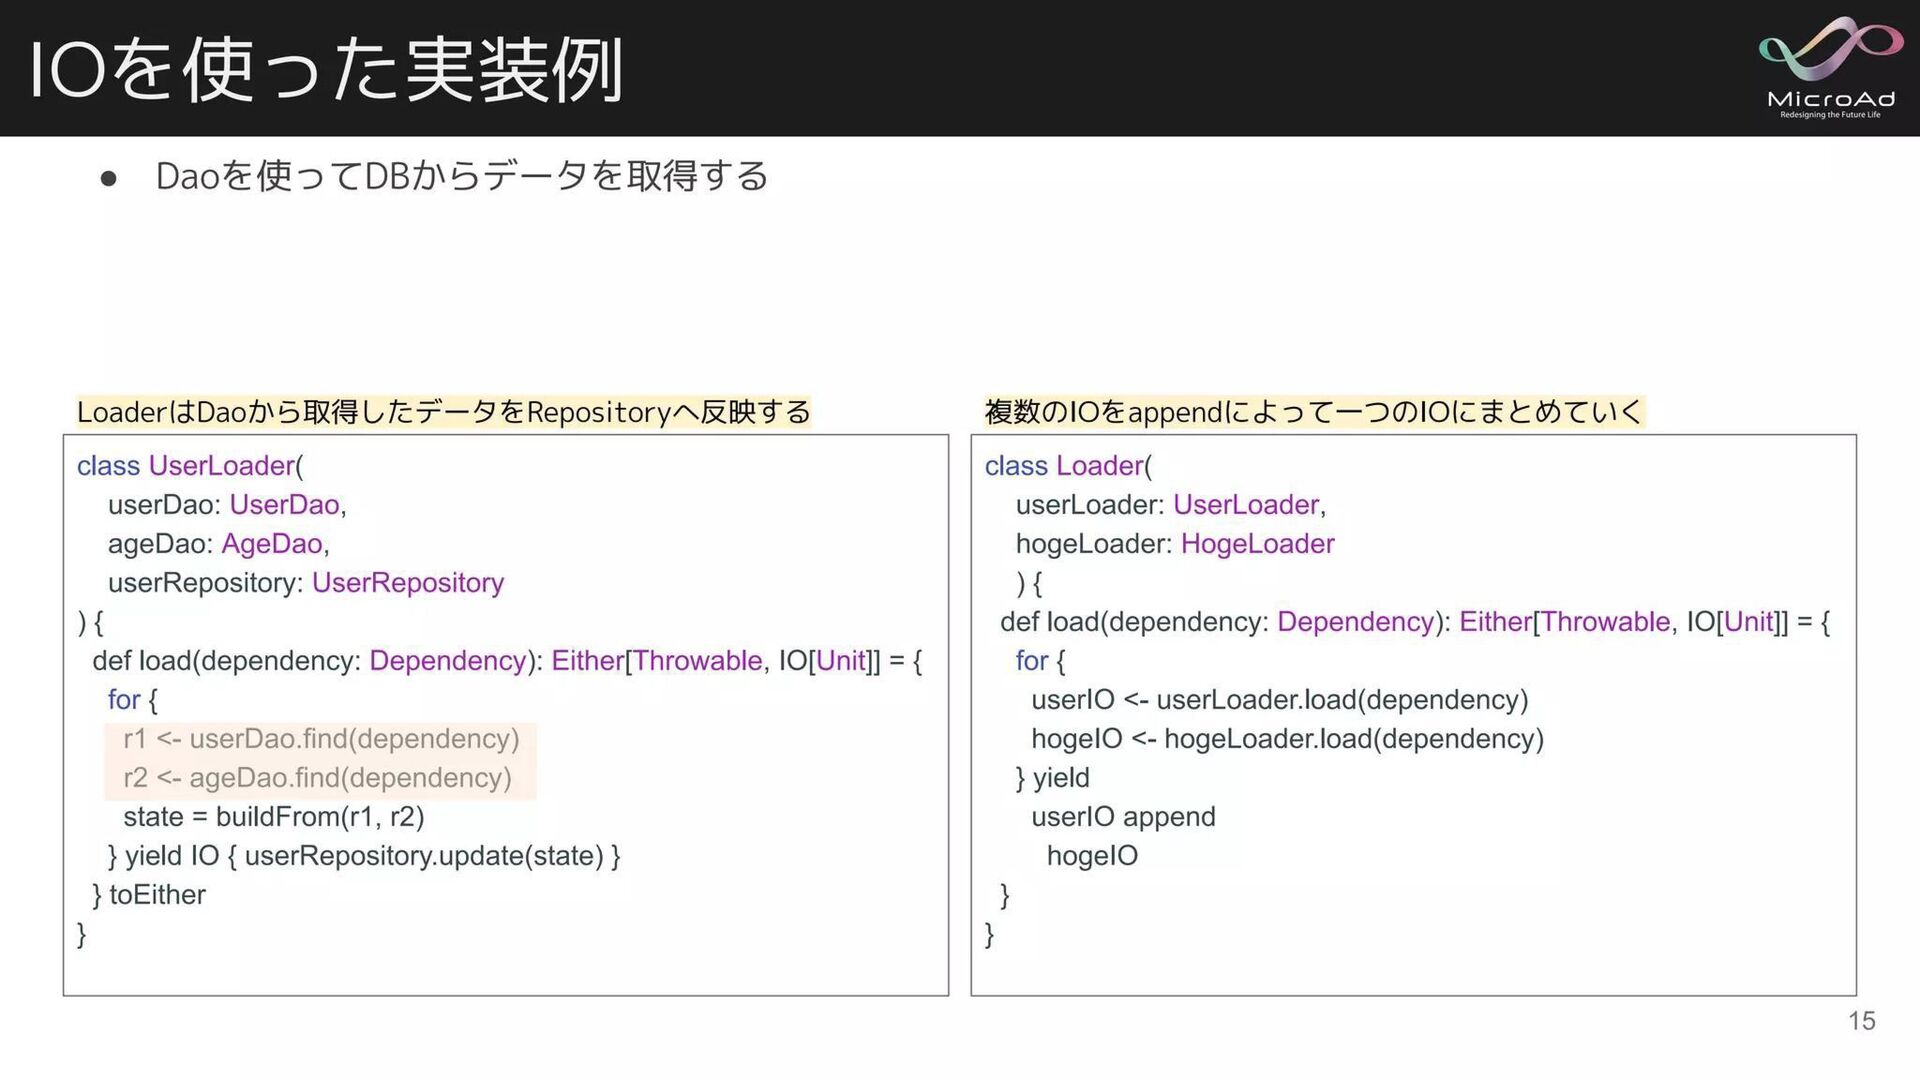
Task: Click the yellow highlighted Loader caption on left
Action: [x=443, y=412]
